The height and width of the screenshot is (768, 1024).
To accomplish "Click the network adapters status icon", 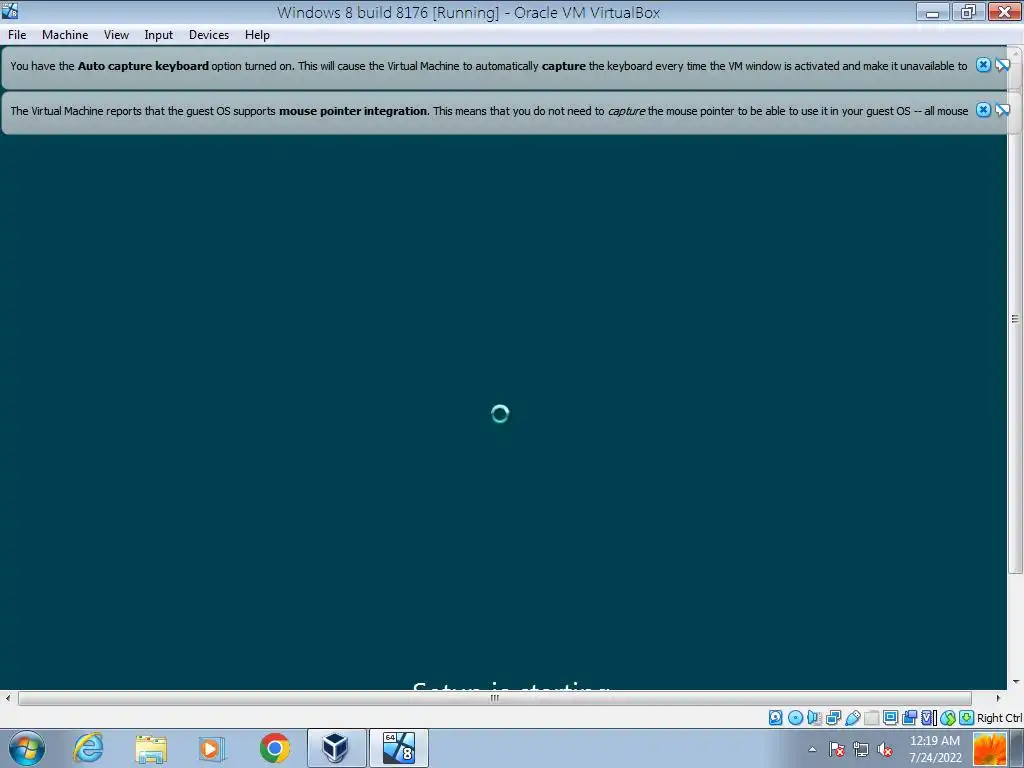I will [833, 718].
